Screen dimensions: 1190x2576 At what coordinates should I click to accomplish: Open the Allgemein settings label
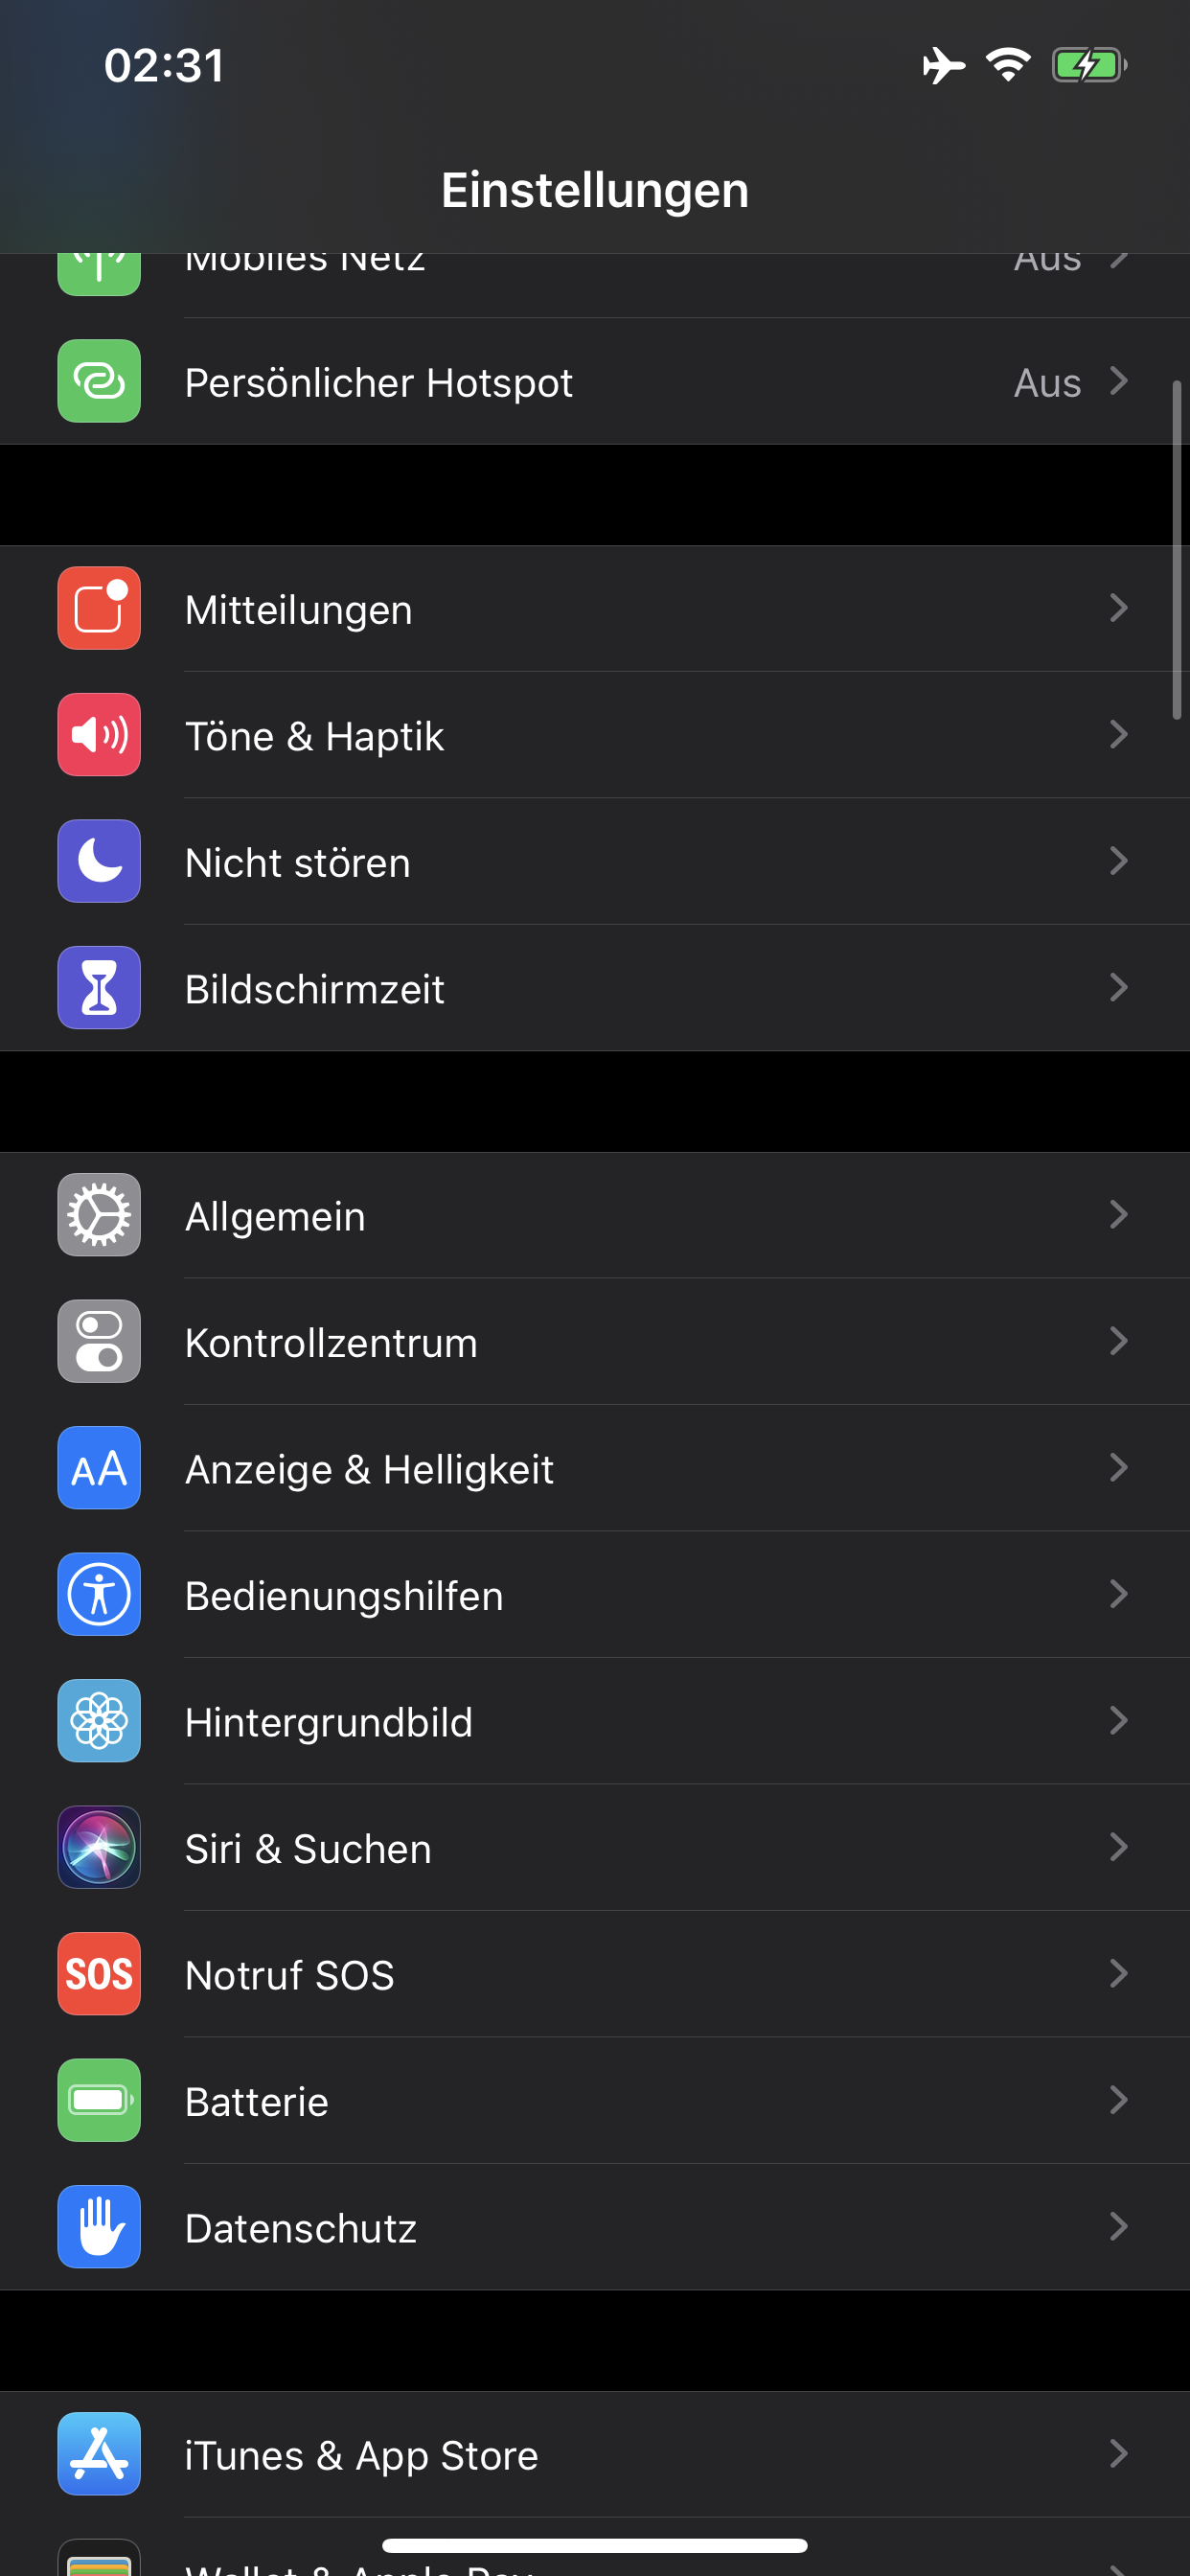point(275,1216)
